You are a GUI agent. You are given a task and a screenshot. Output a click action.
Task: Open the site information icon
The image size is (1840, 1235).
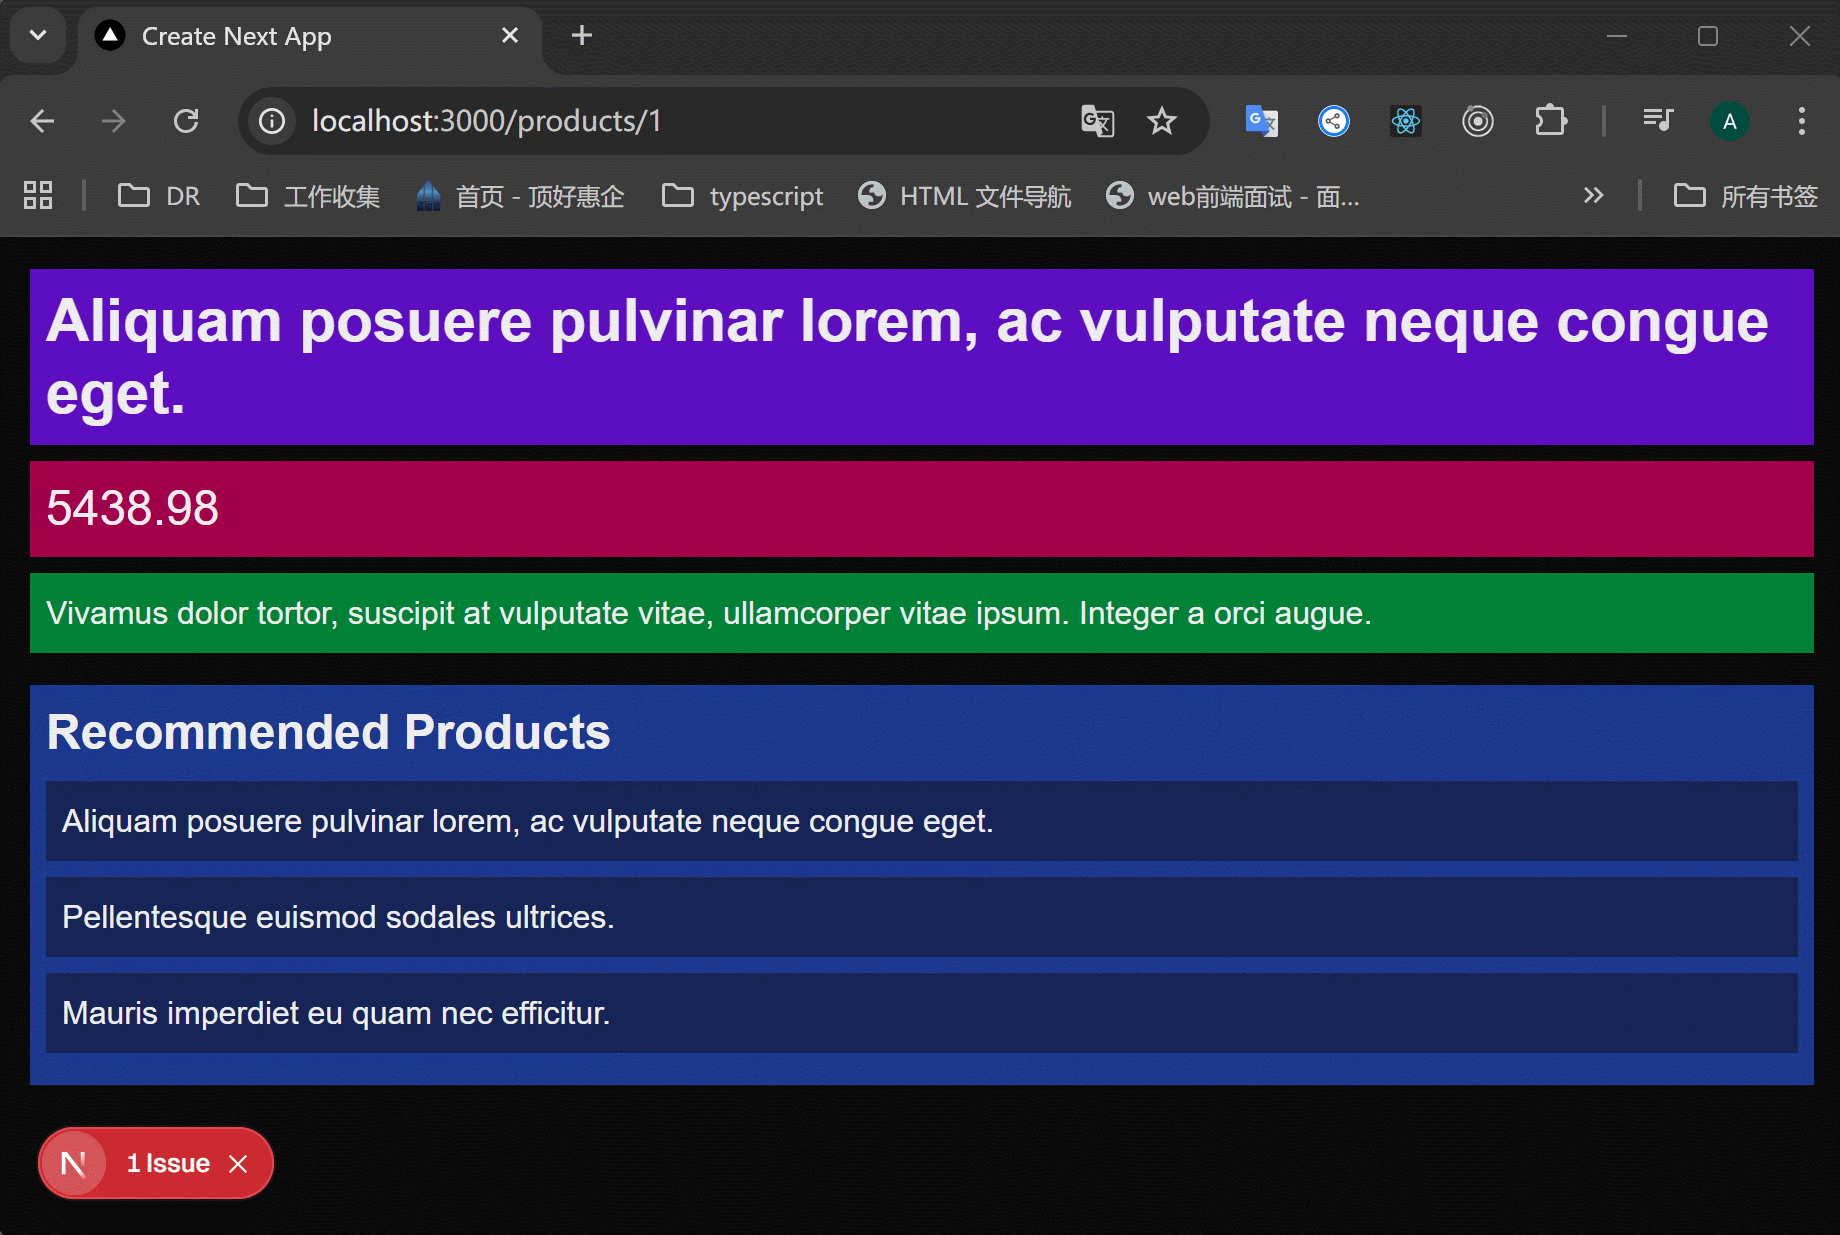pyautogui.click(x=272, y=122)
